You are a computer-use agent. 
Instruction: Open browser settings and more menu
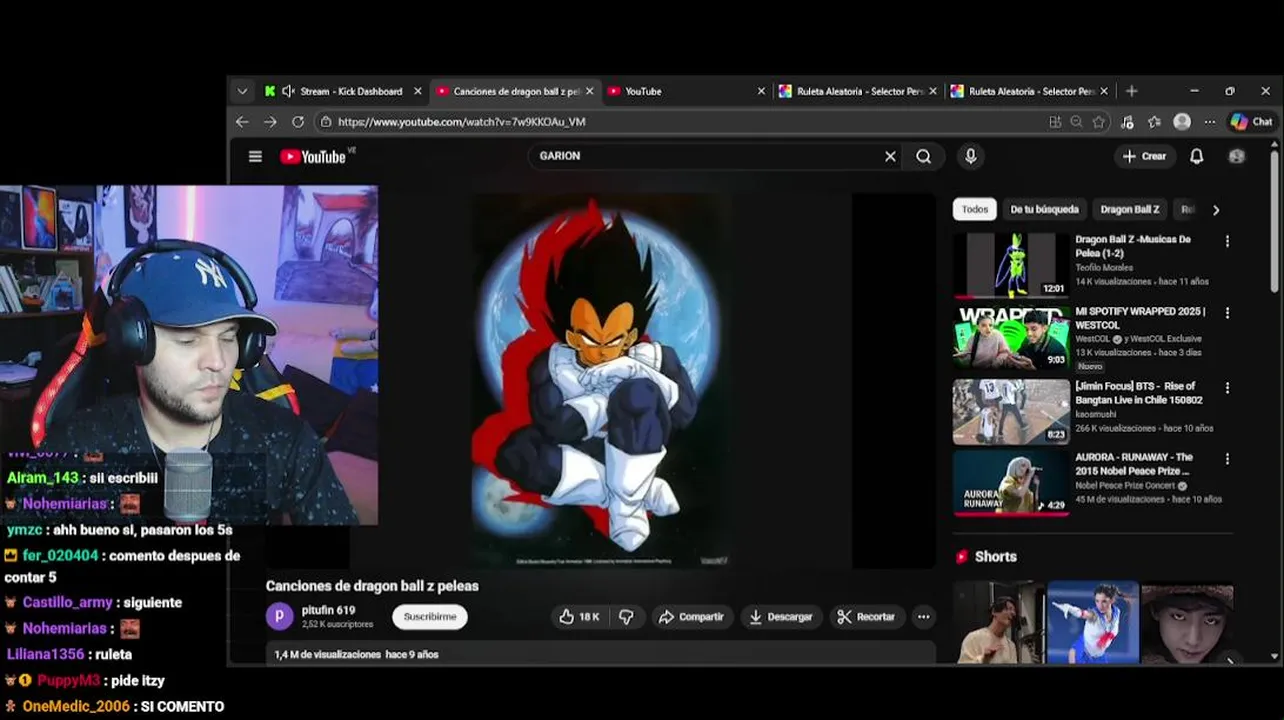point(1210,122)
